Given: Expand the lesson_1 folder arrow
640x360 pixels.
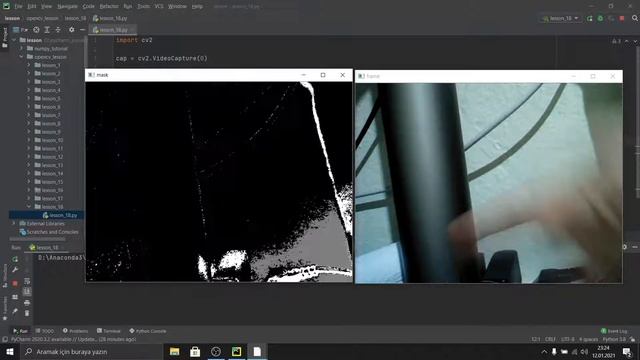Looking at the screenshot, I should pyautogui.click(x=29, y=65).
